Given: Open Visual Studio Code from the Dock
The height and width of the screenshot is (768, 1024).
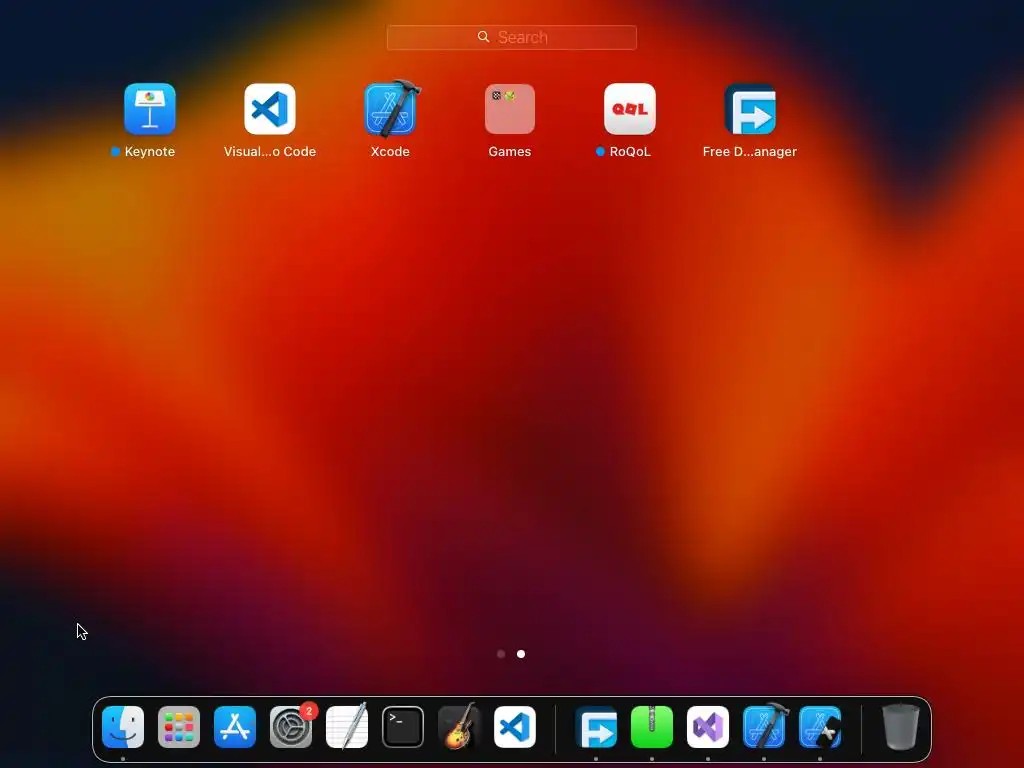Looking at the screenshot, I should click(x=515, y=727).
